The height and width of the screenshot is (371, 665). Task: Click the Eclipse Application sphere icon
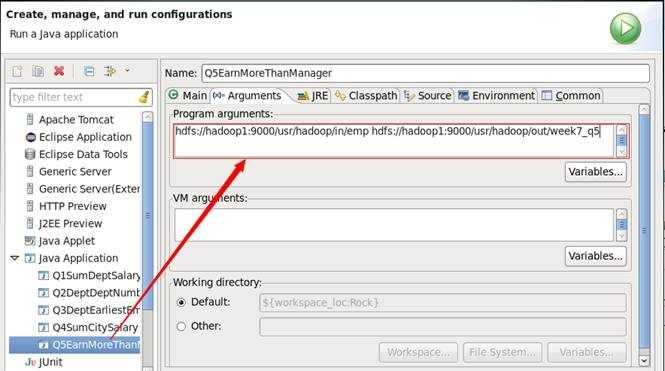[x=31, y=137]
